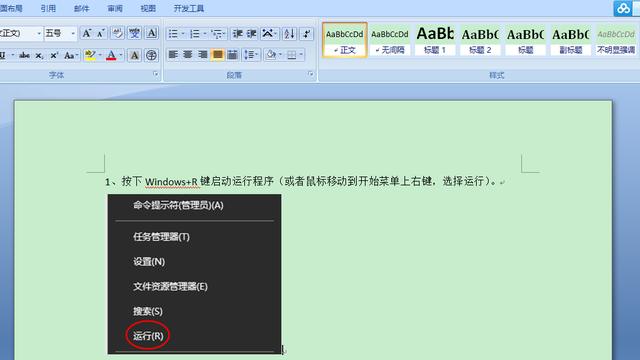Switch to the 开发工具 ribbon tab

[189, 8]
